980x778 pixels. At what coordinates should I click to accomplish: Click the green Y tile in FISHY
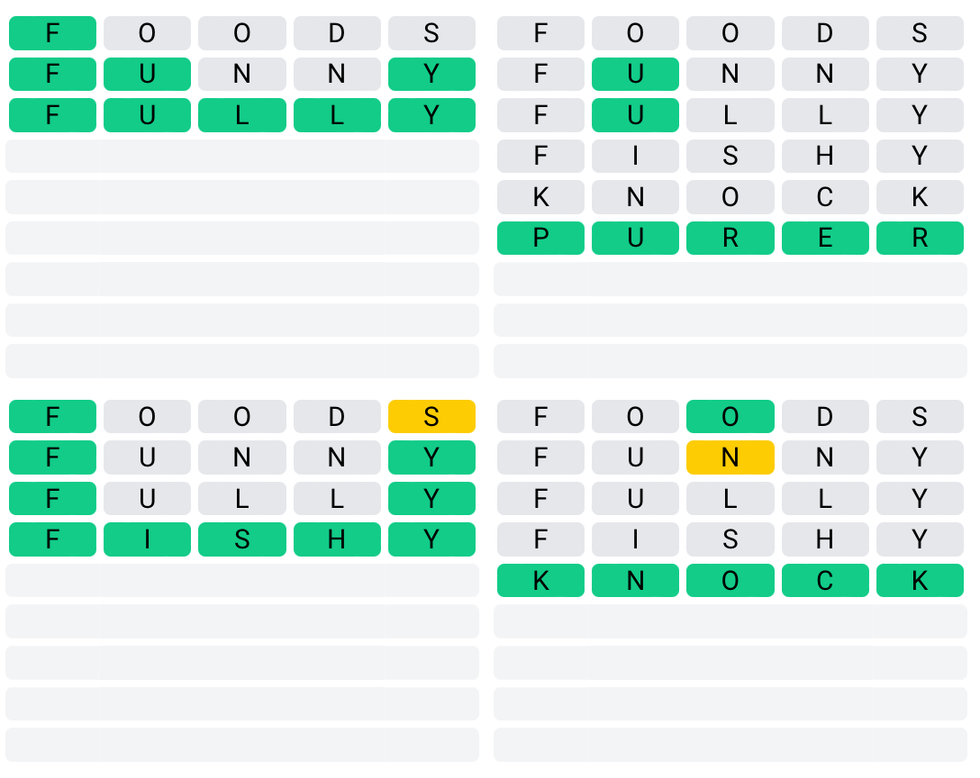431,540
